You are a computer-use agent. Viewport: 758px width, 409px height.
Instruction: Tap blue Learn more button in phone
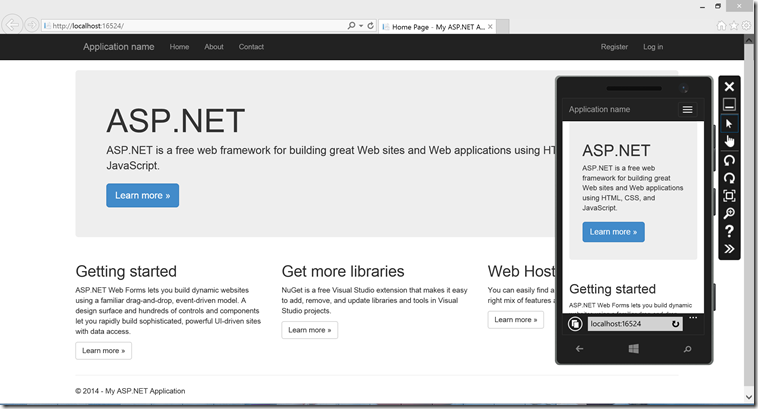(x=613, y=232)
